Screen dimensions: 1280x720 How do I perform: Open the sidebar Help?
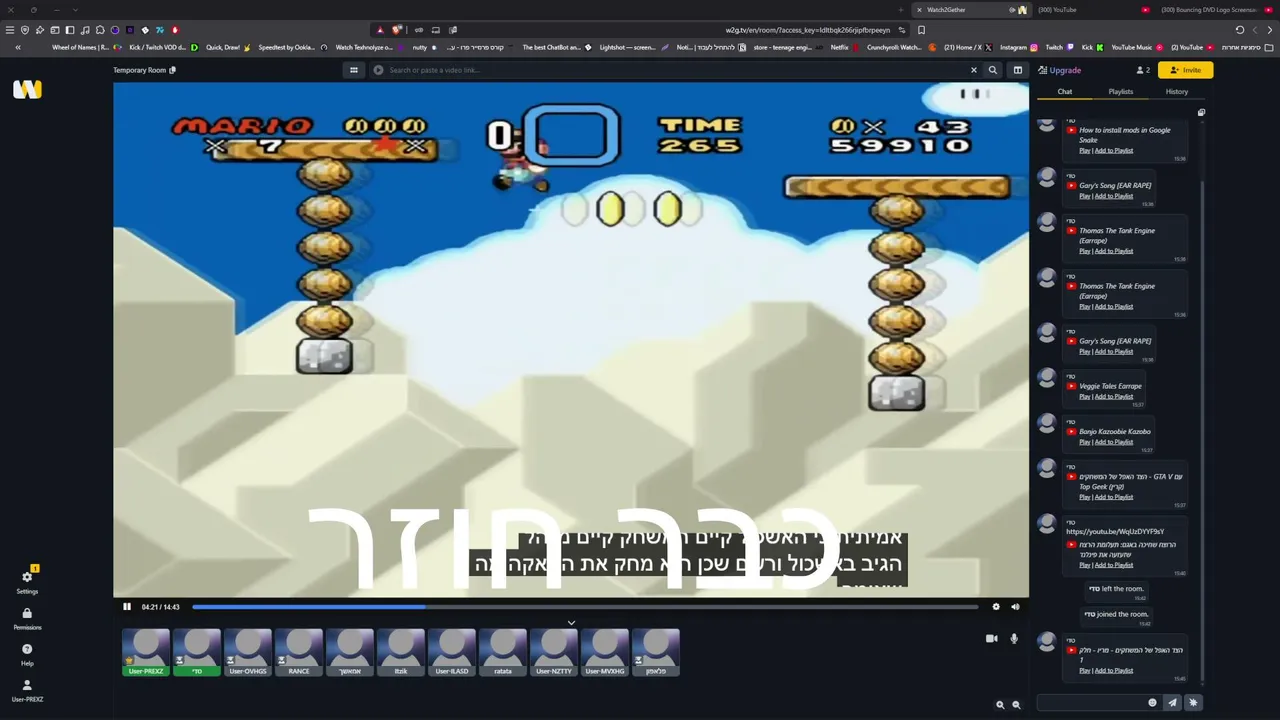pos(27,655)
